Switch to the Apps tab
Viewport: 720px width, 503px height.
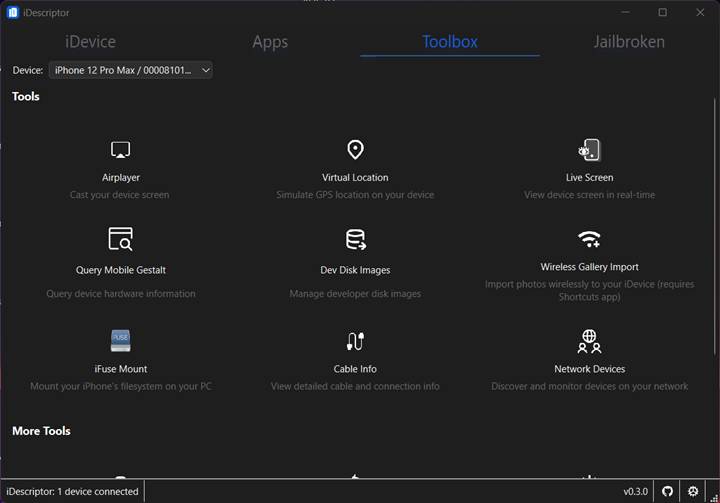[270, 42]
